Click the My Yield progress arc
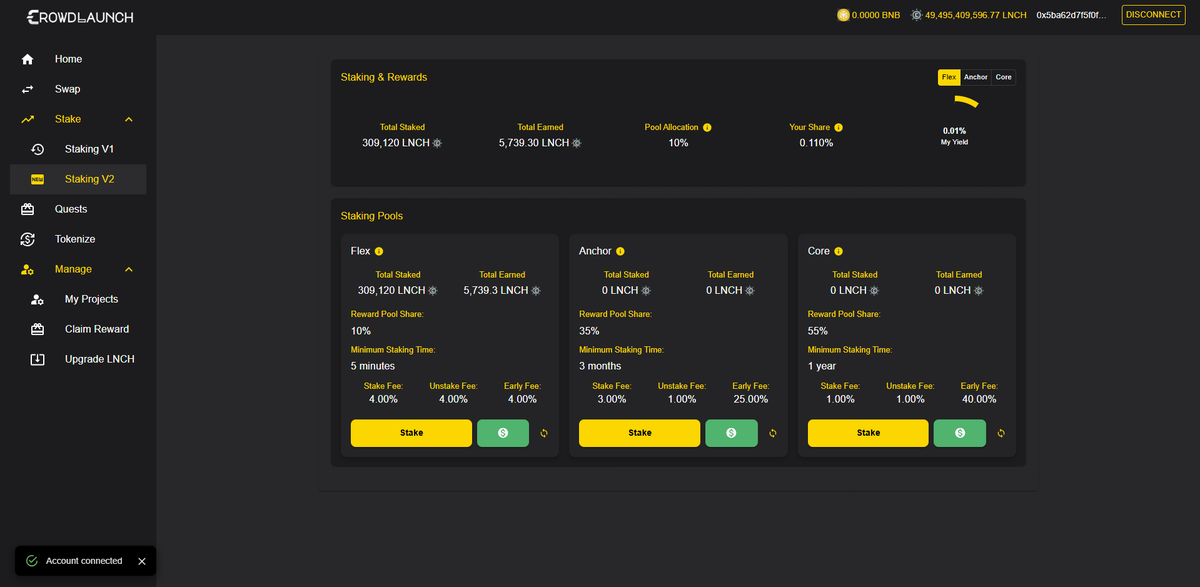This screenshot has height=587, width=1200. [966, 102]
